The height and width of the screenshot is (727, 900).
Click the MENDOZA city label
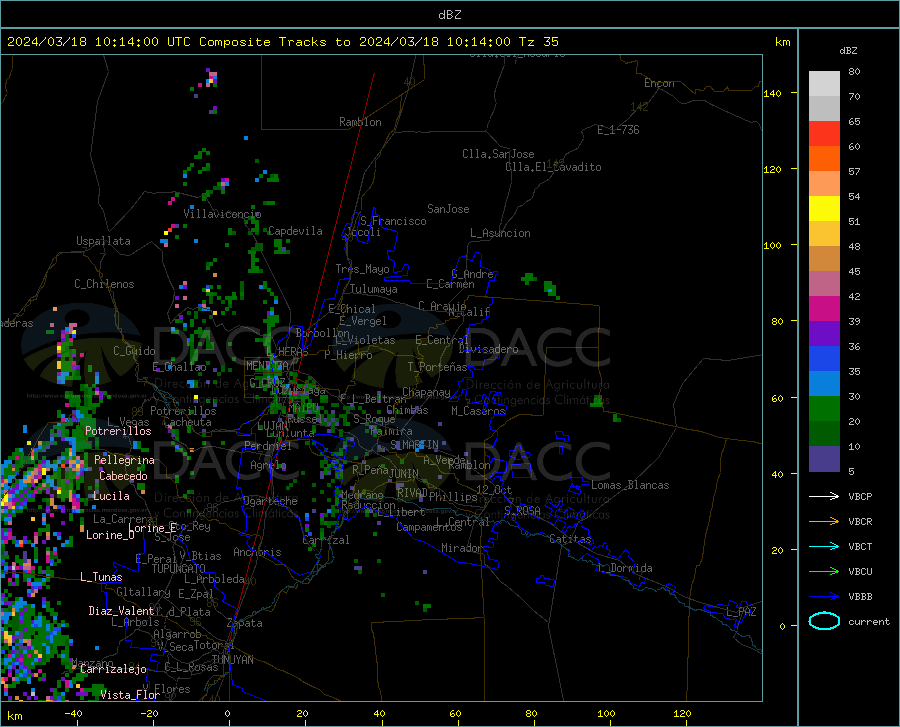coord(267,366)
